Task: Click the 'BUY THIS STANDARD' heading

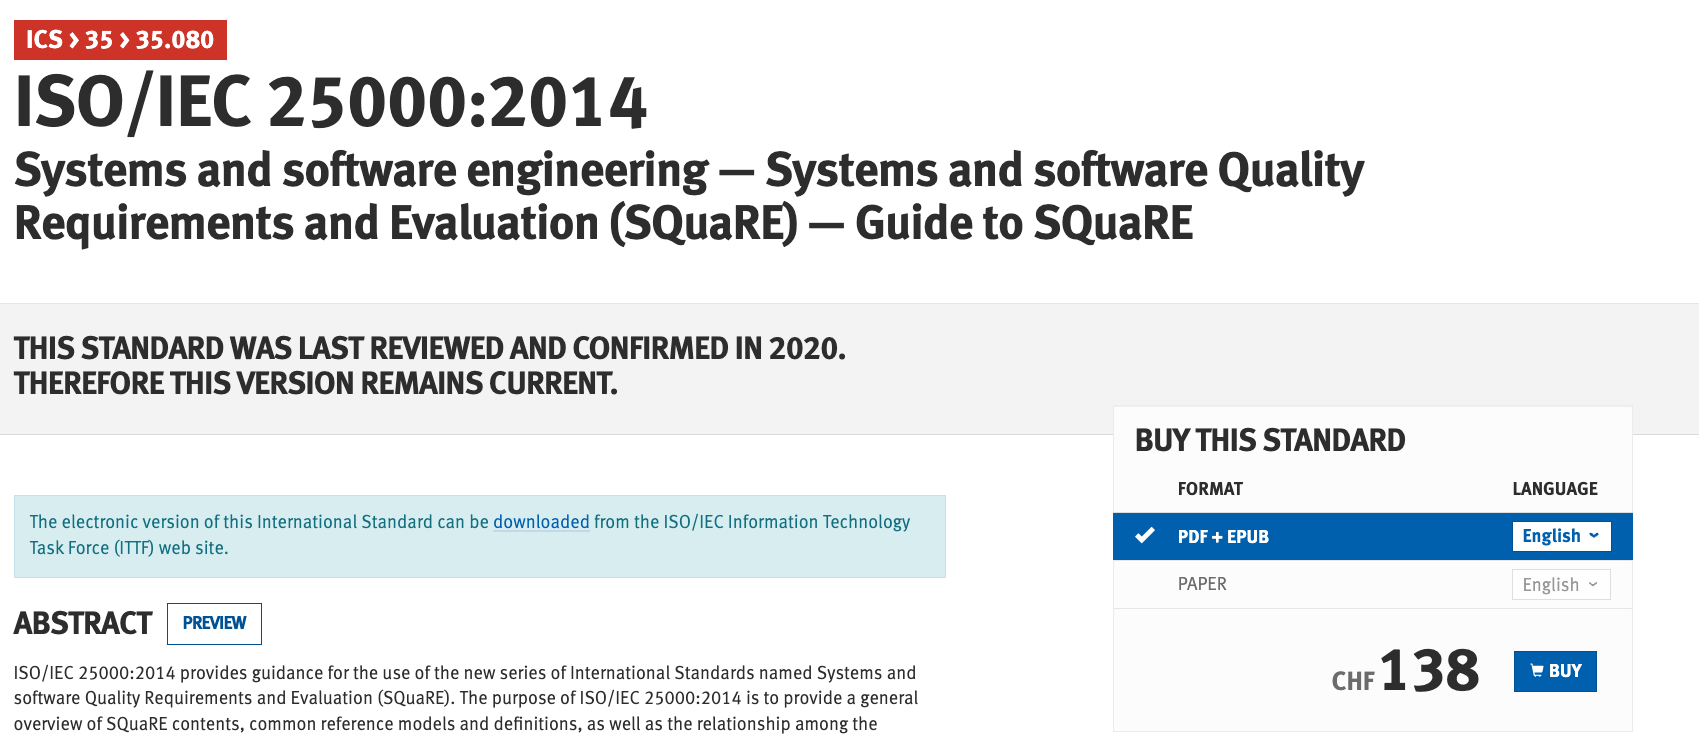Action: click(x=1270, y=440)
